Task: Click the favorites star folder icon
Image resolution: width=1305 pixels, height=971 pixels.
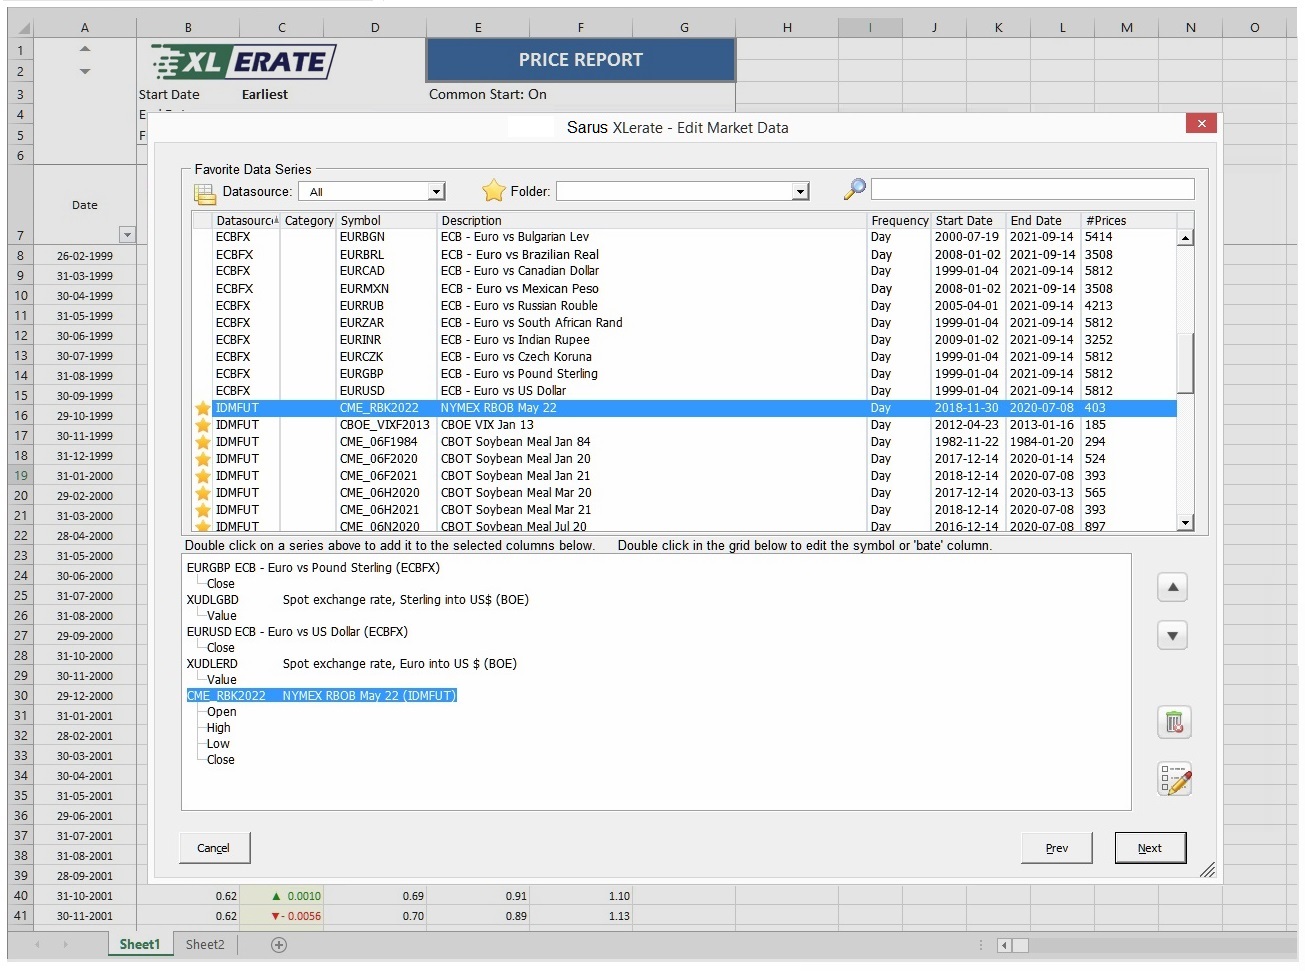Action: pos(494,191)
